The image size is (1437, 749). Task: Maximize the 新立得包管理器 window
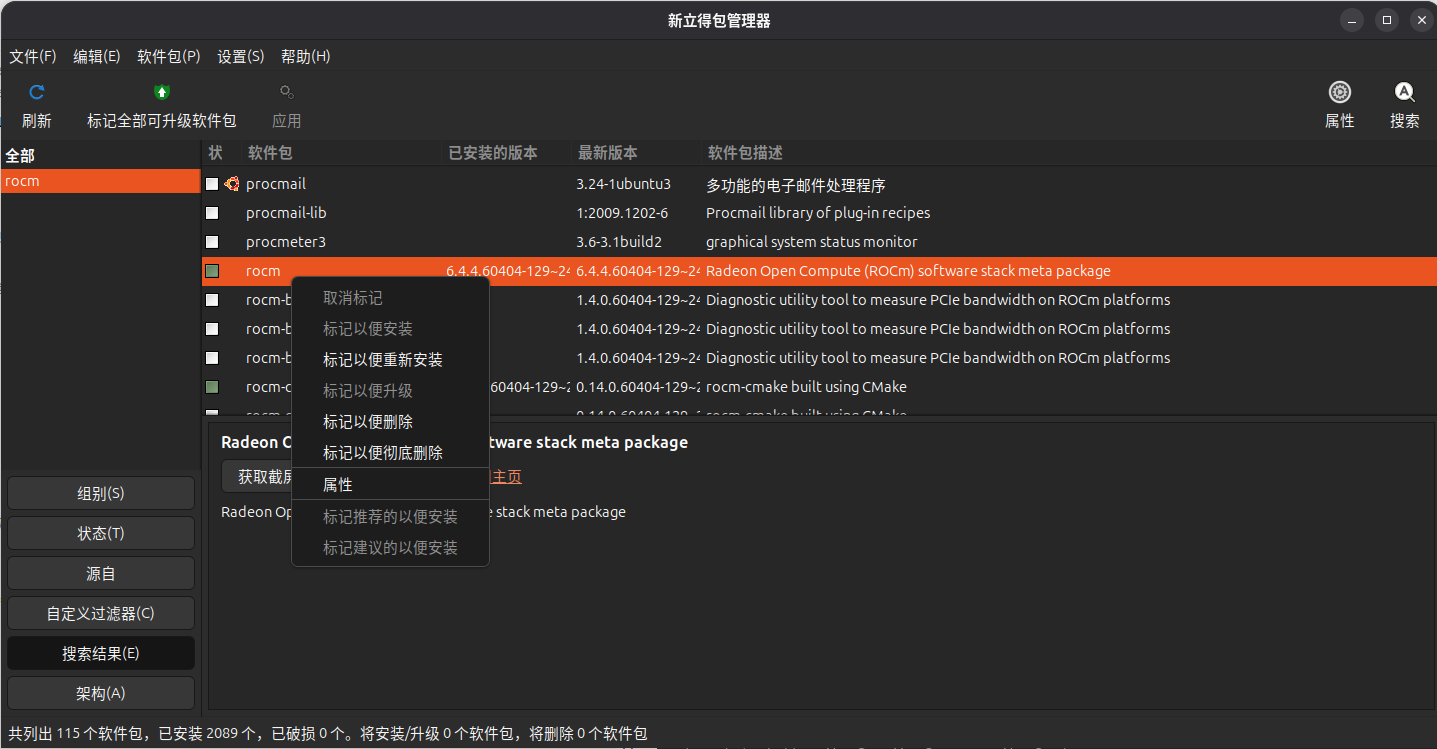pos(1386,19)
